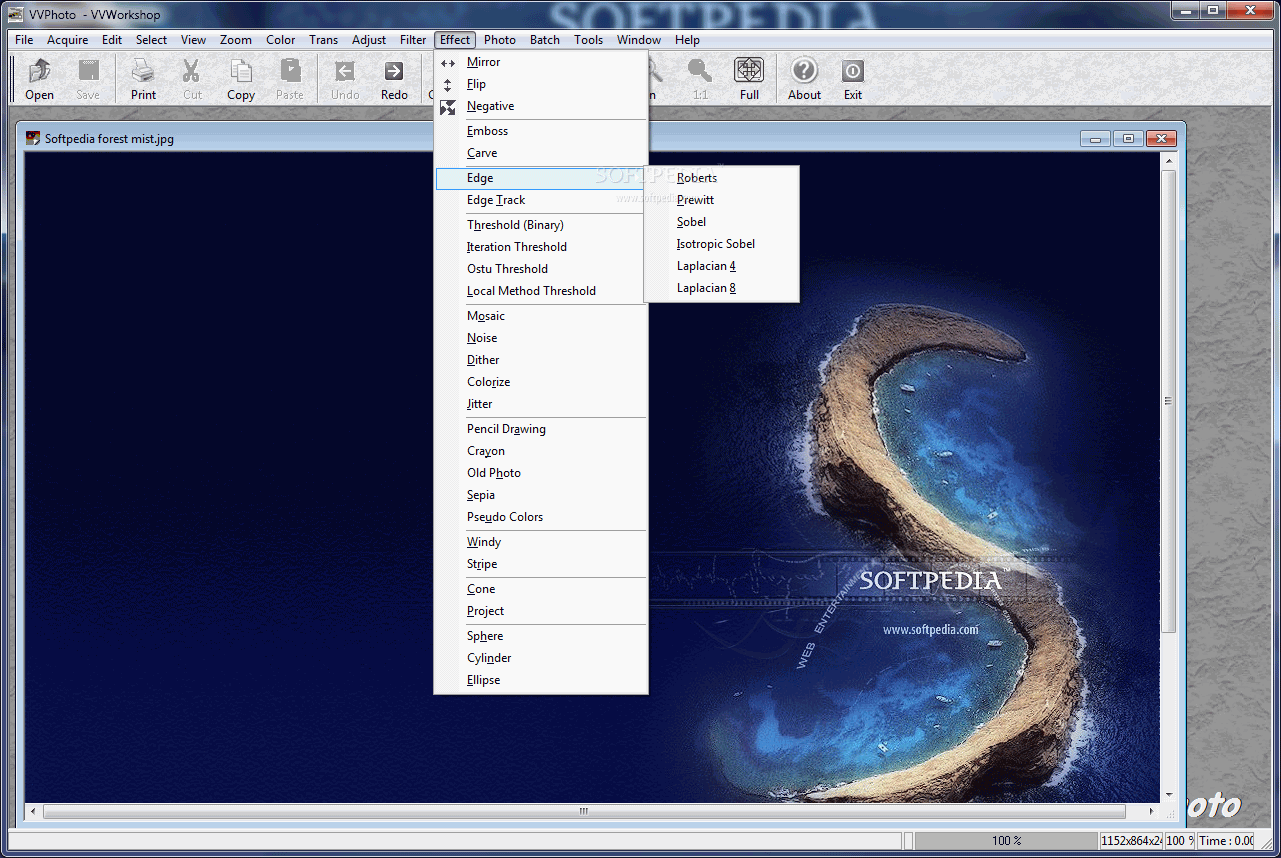Apply the Jitter effect
Screen dimensions: 1281x858
click(x=541, y=404)
